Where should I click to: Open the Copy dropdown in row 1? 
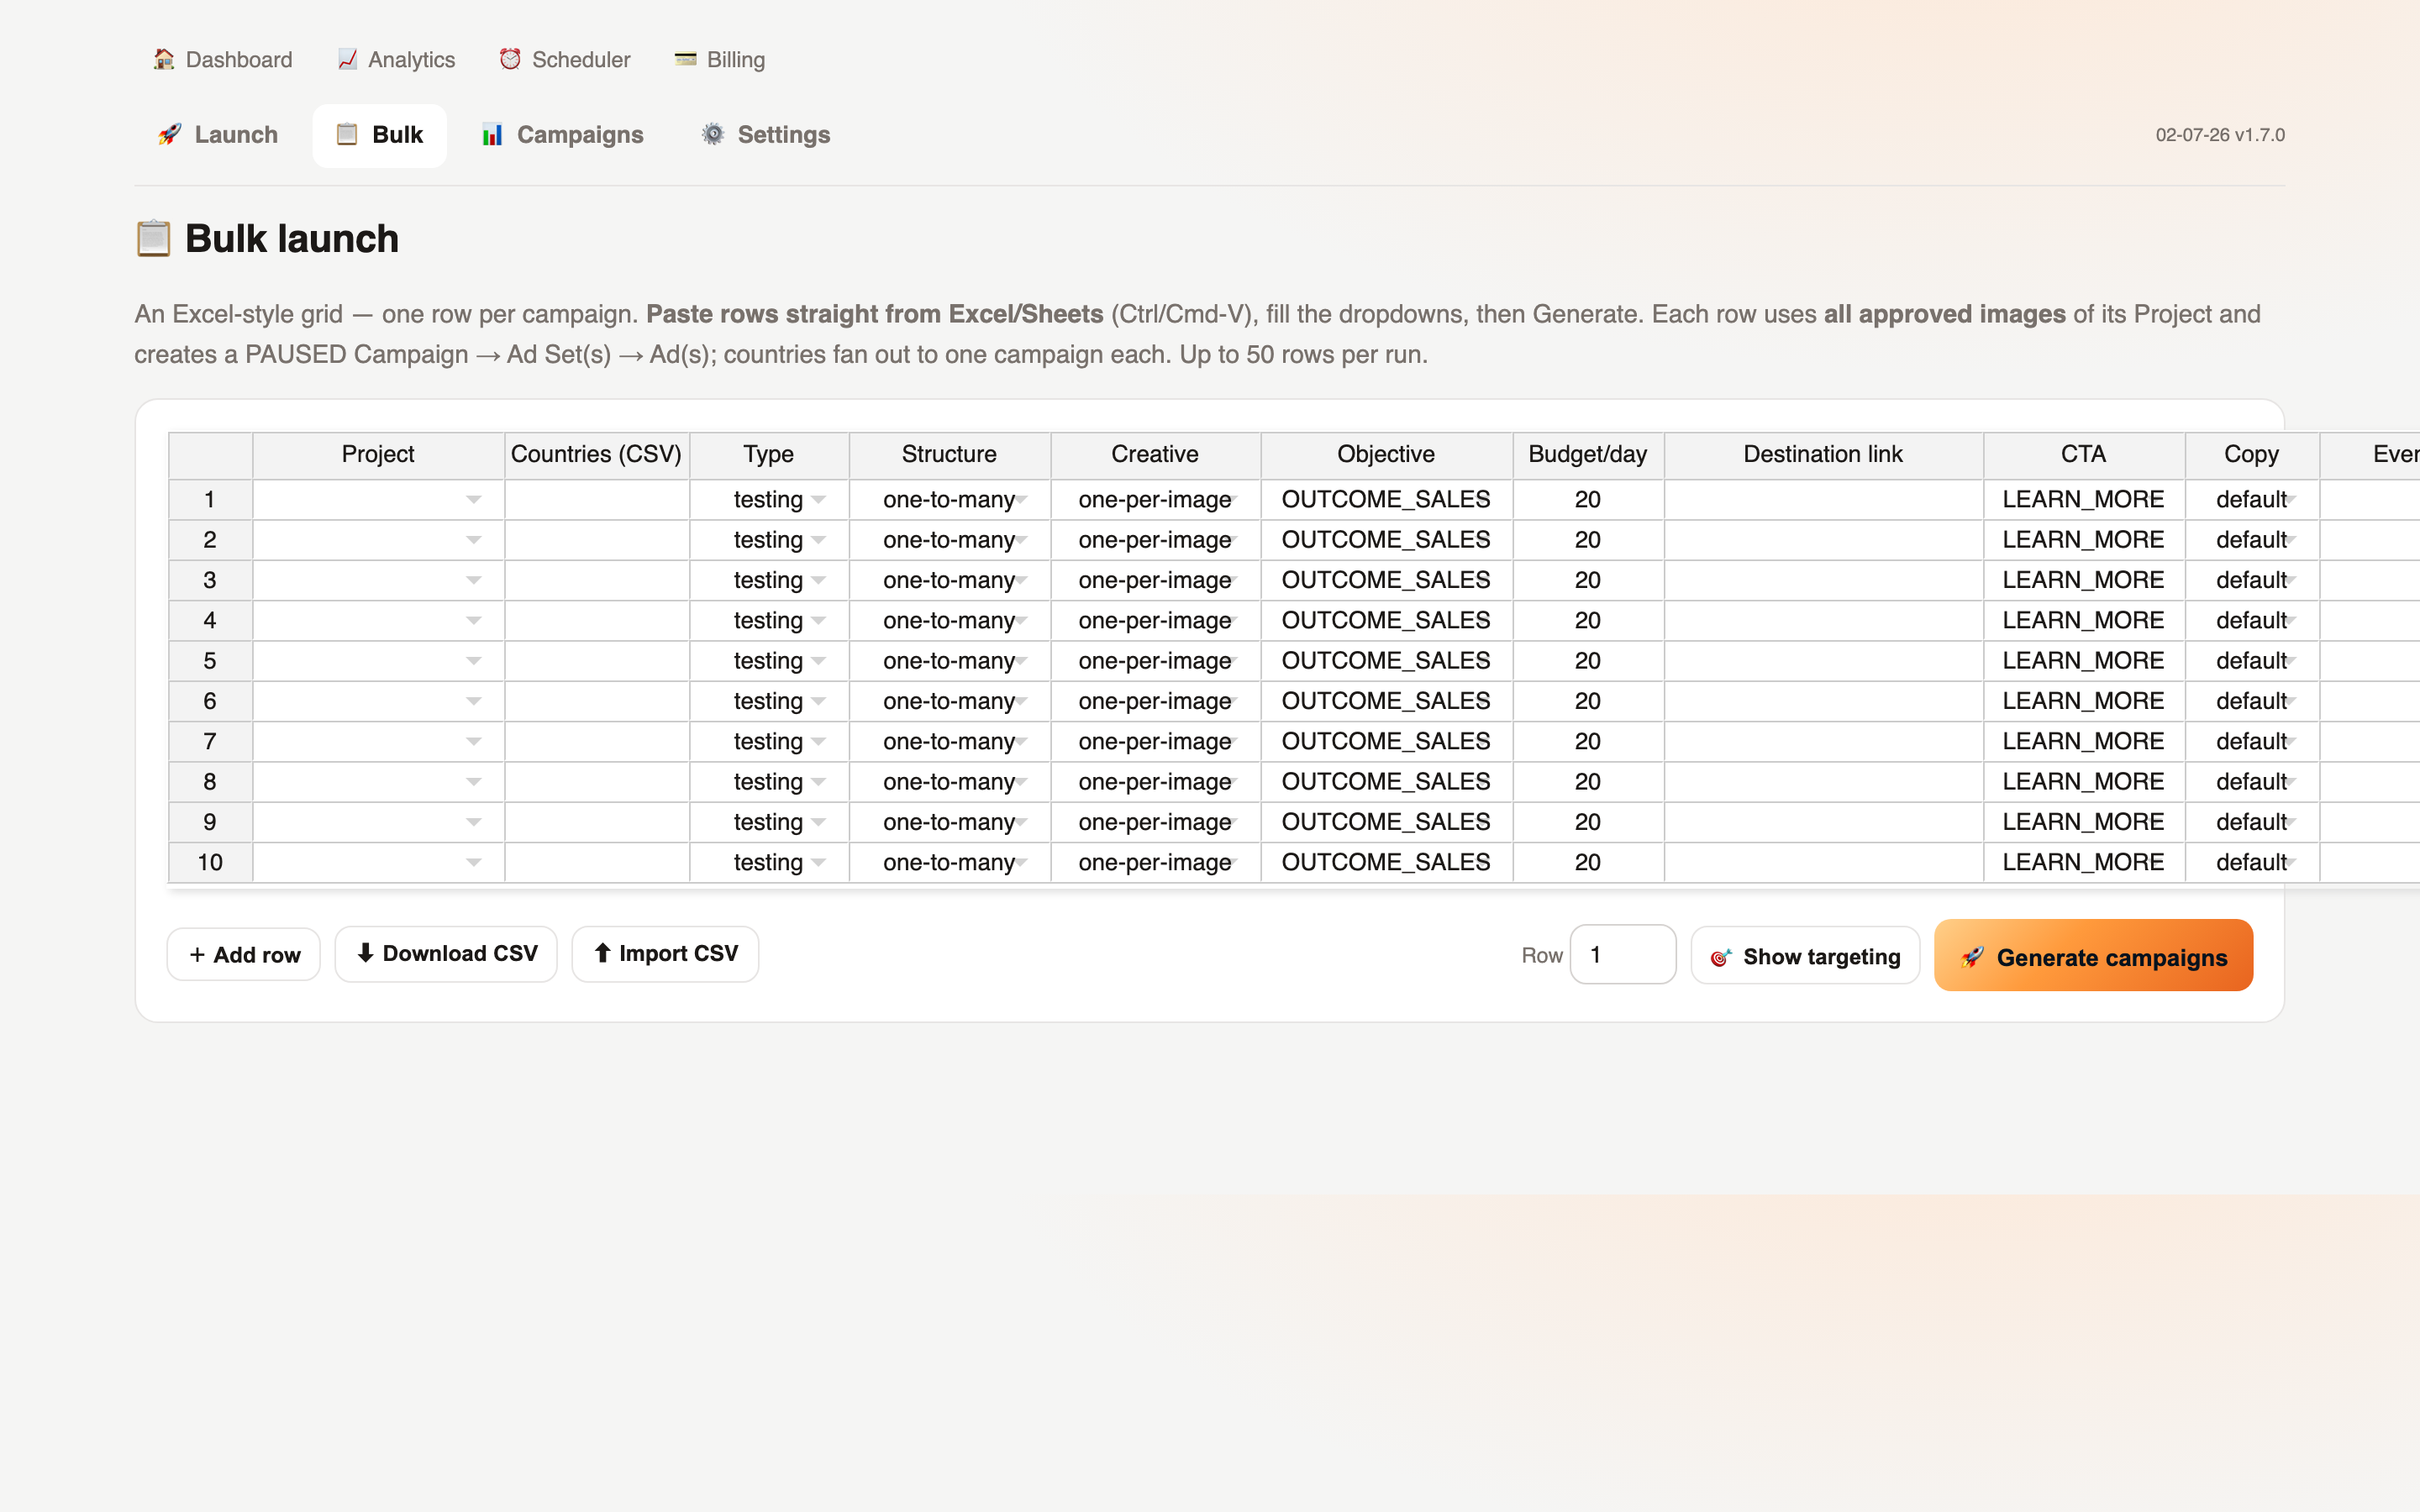pyautogui.click(x=2291, y=500)
